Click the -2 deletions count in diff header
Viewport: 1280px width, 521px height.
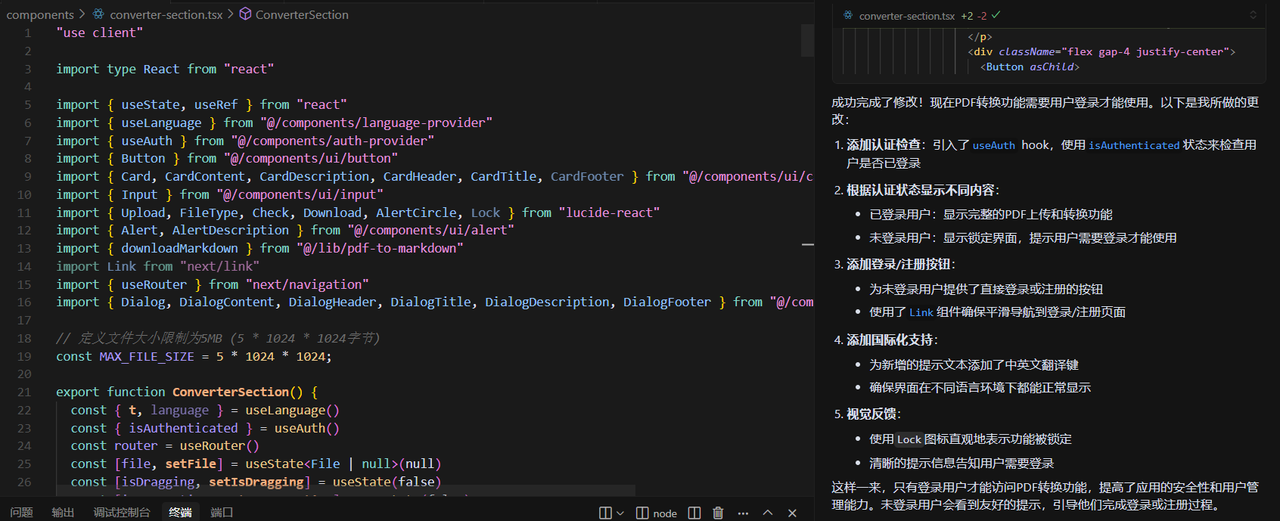tap(982, 16)
